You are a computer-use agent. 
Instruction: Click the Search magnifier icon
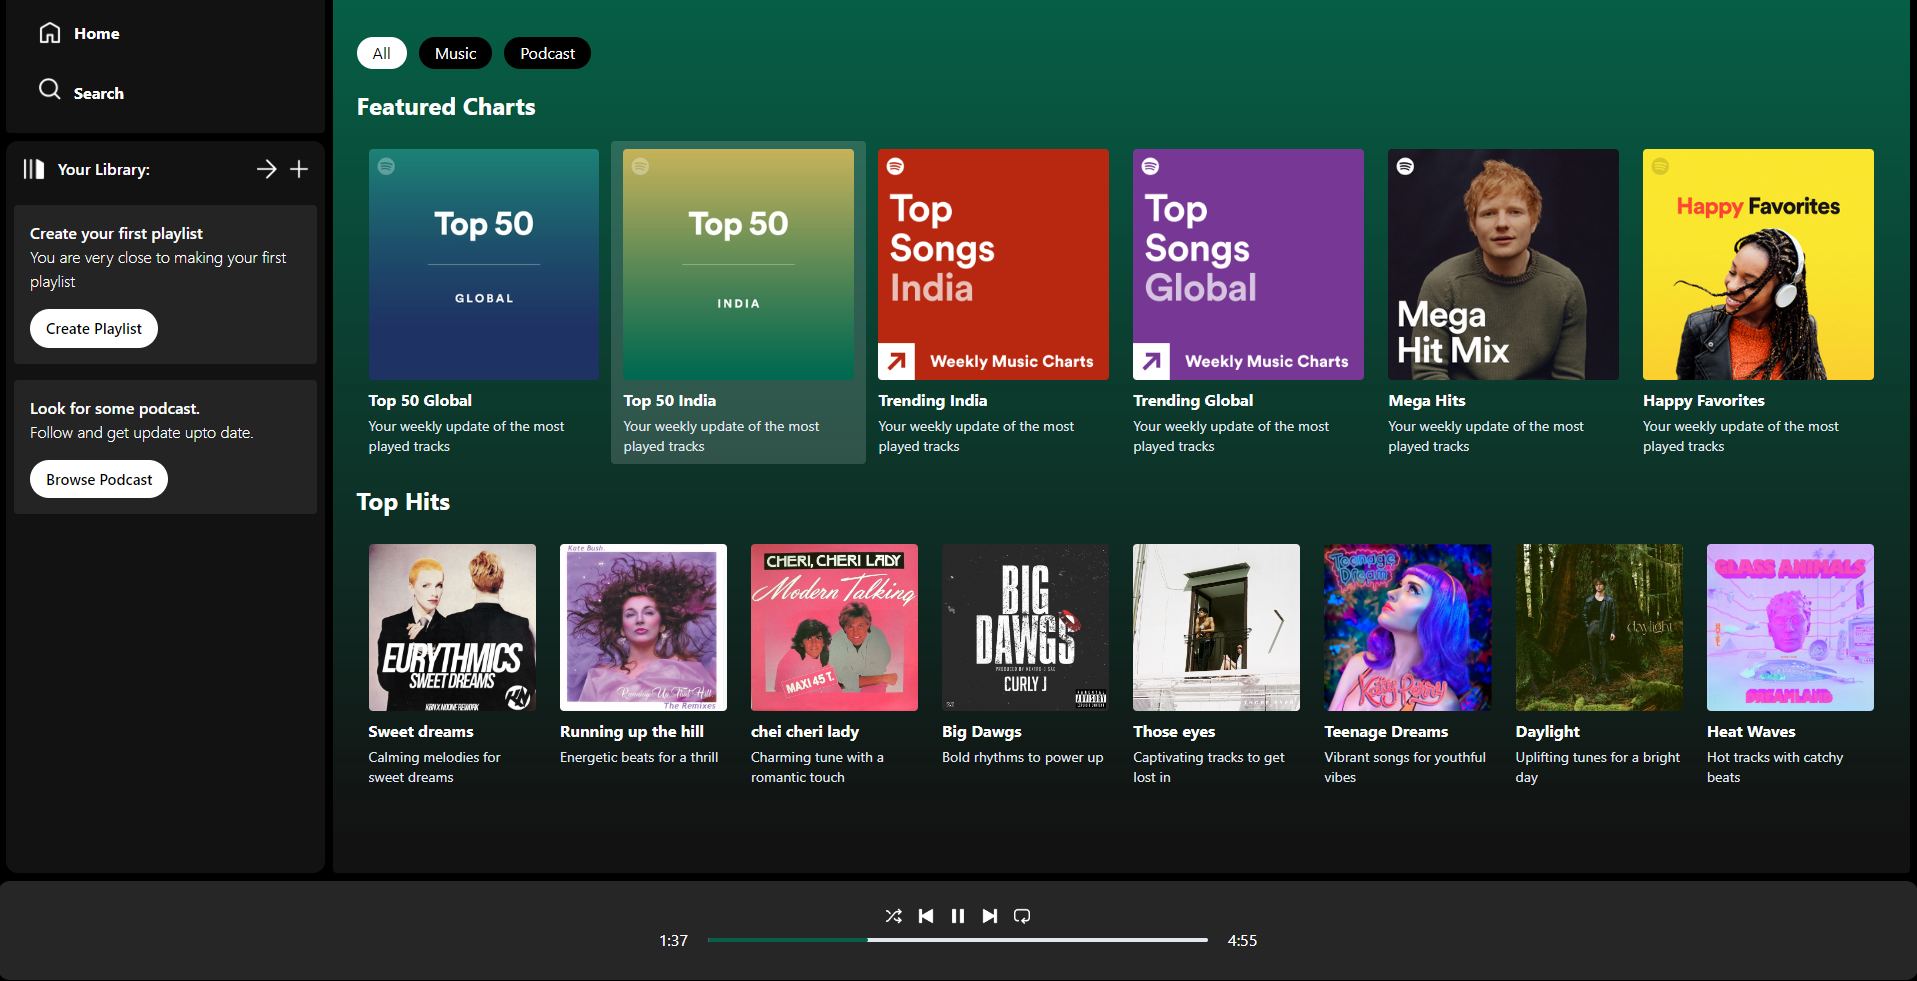click(x=50, y=89)
